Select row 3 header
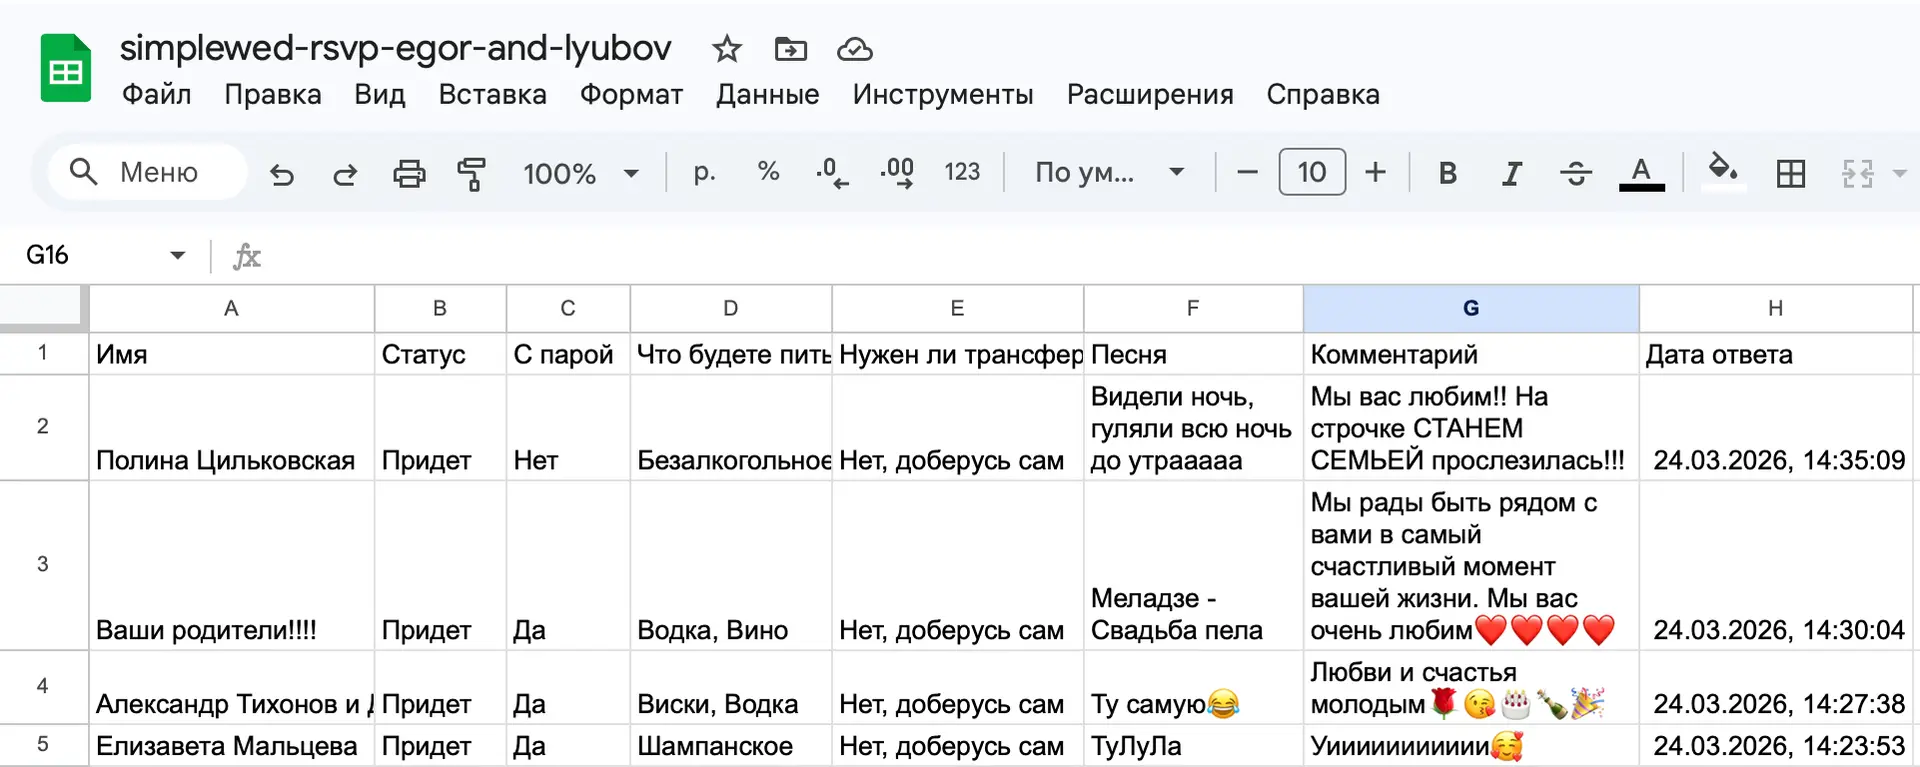Image resolution: width=1920 pixels, height=767 pixels. [43, 564]
